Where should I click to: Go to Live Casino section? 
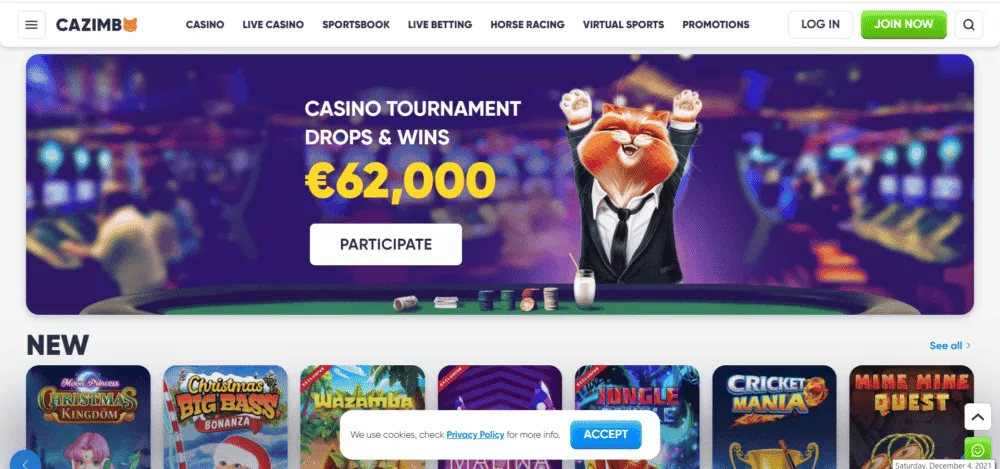273,25
